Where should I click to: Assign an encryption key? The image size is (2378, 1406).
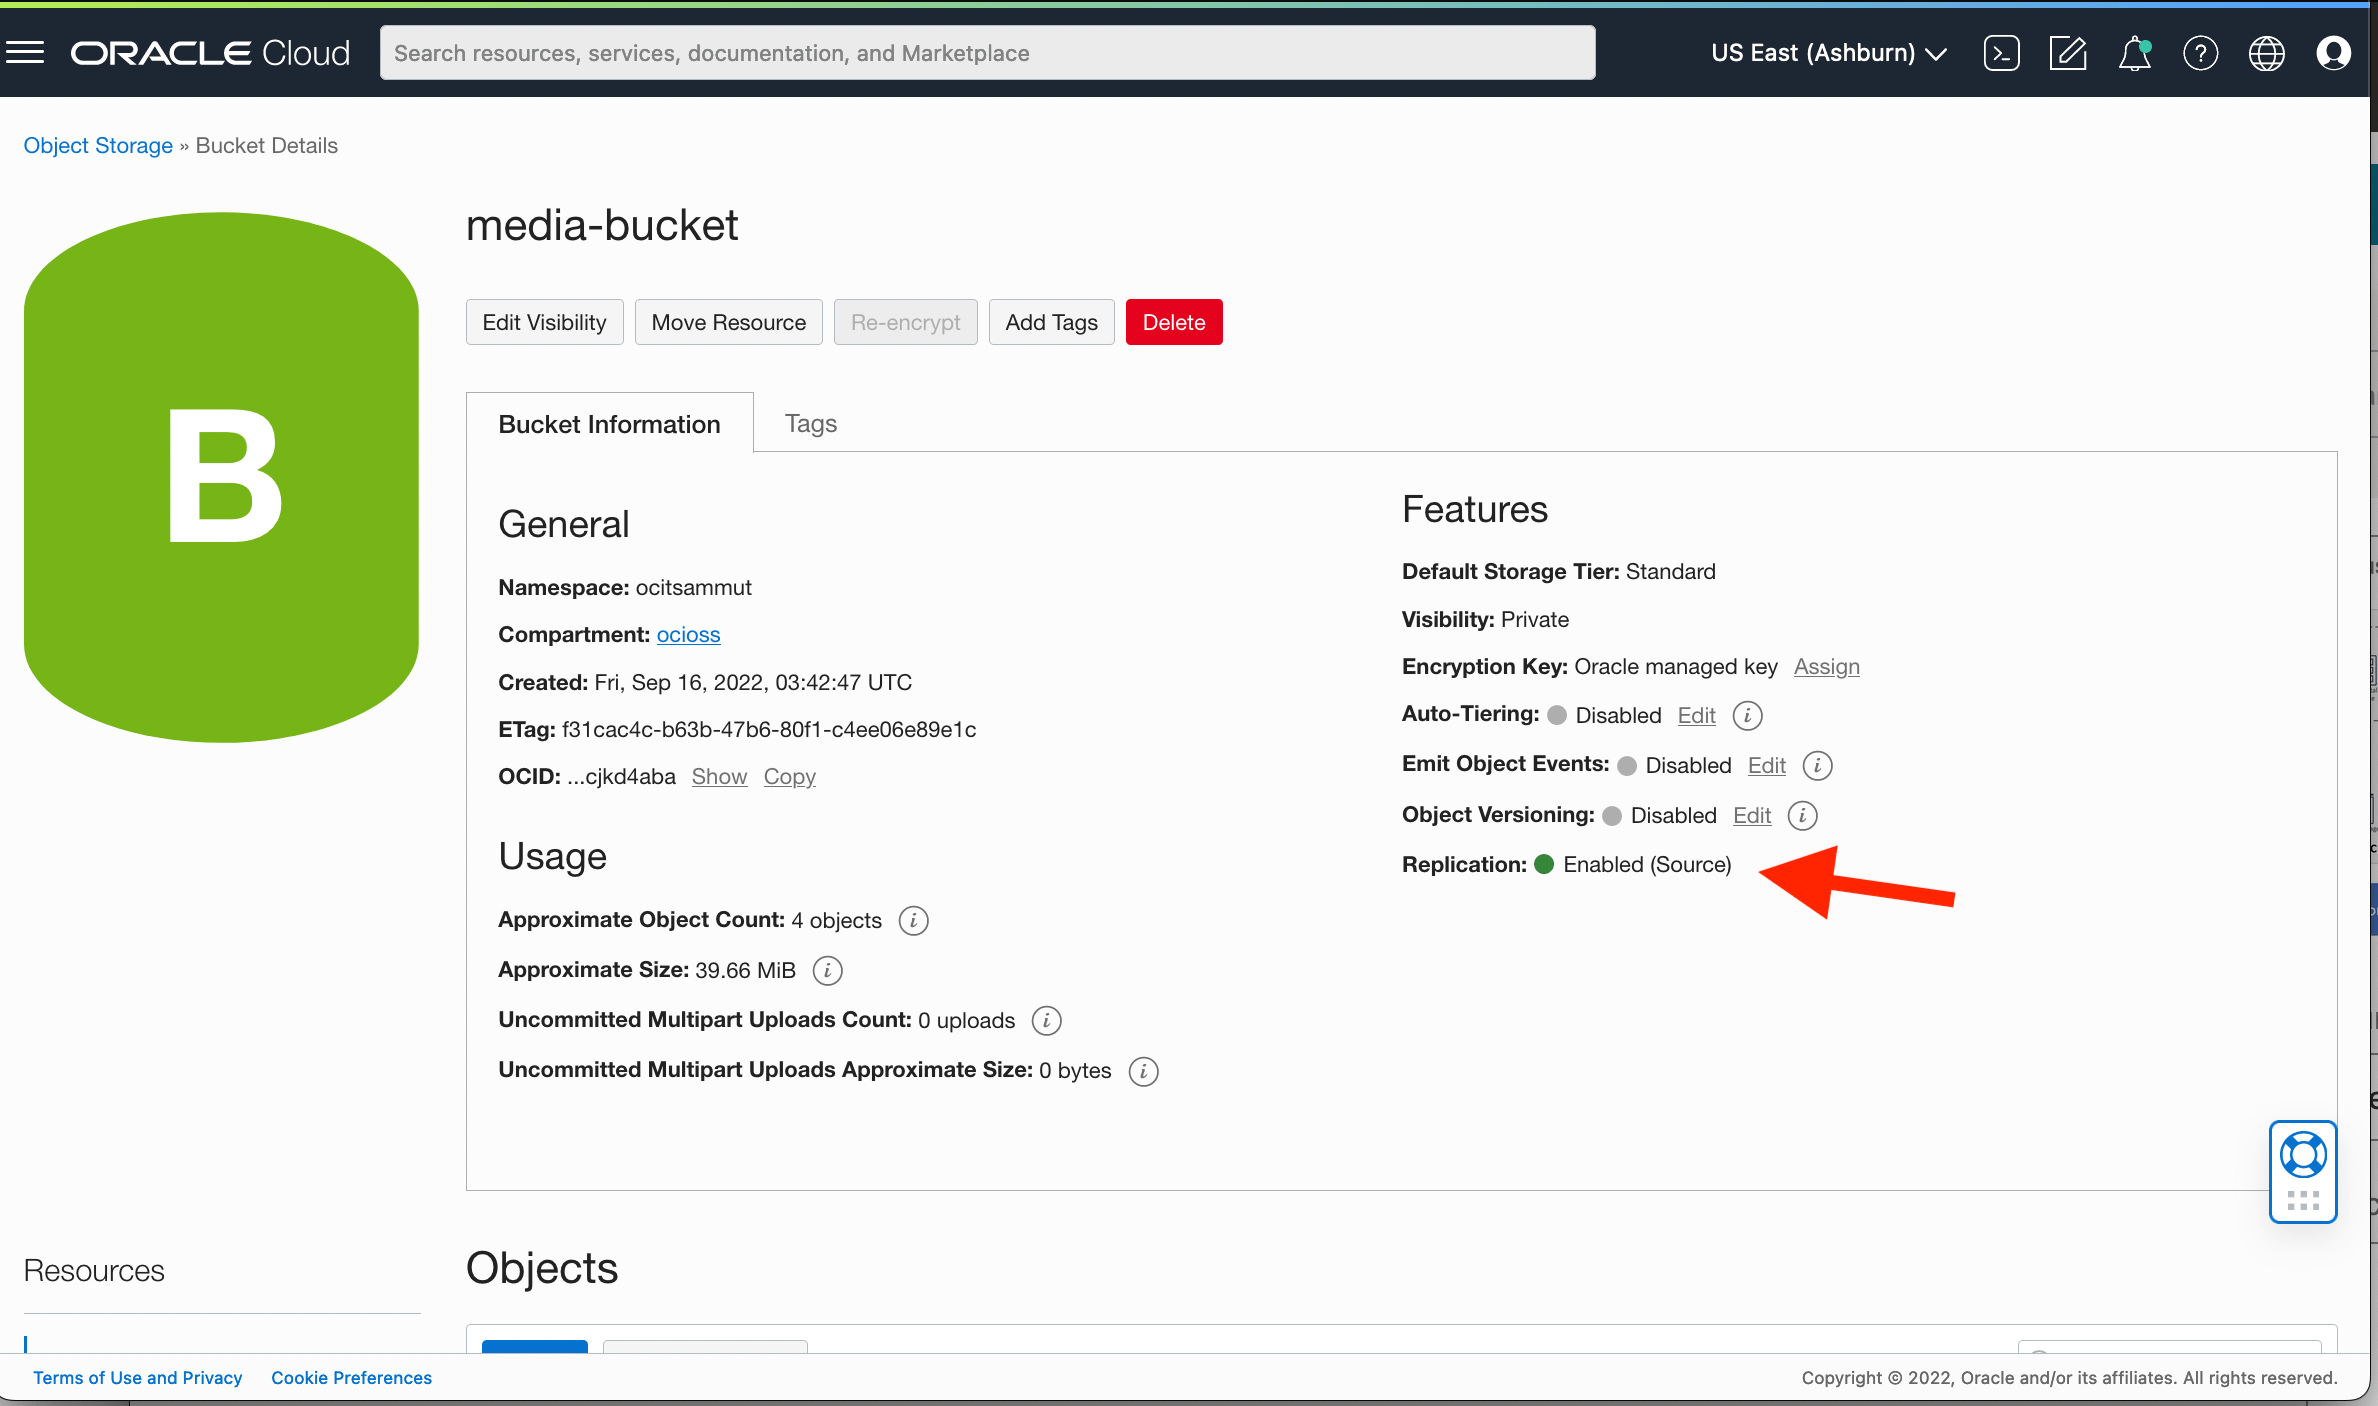click(1826, 666)
